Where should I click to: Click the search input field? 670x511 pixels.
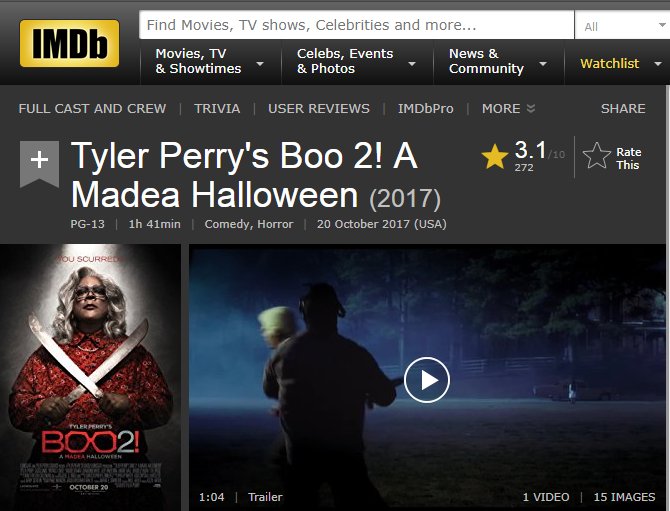tap(356, 25)
